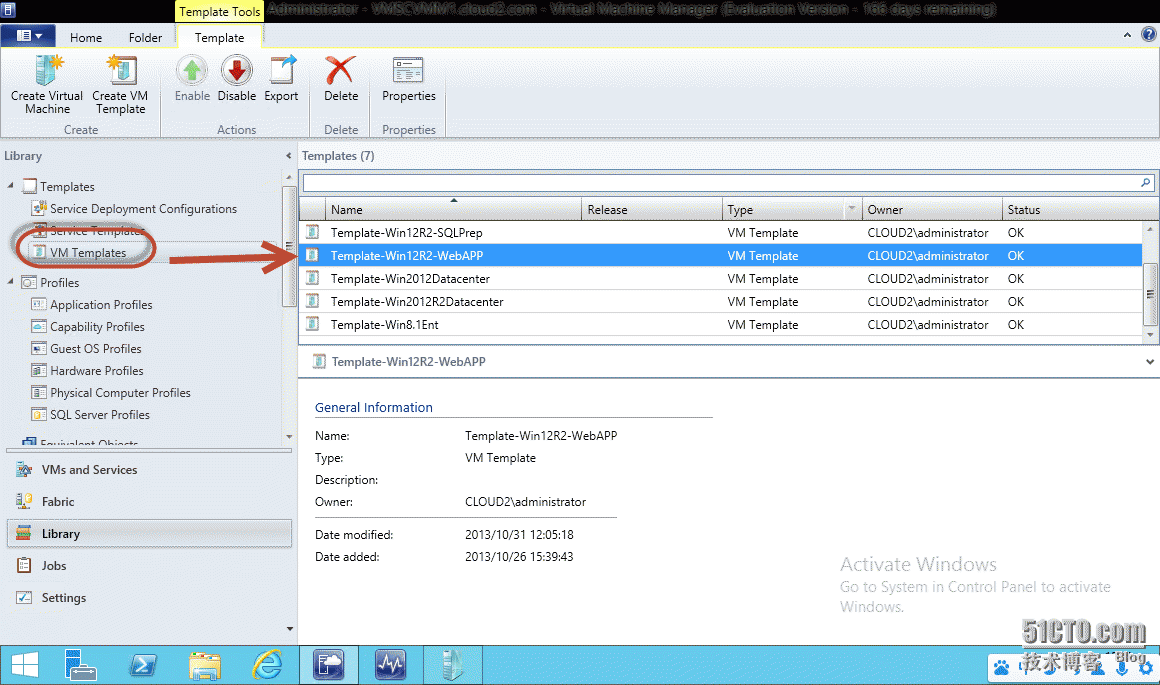Sort templates by Release column
1160x685 pixels.
(652, 210)
